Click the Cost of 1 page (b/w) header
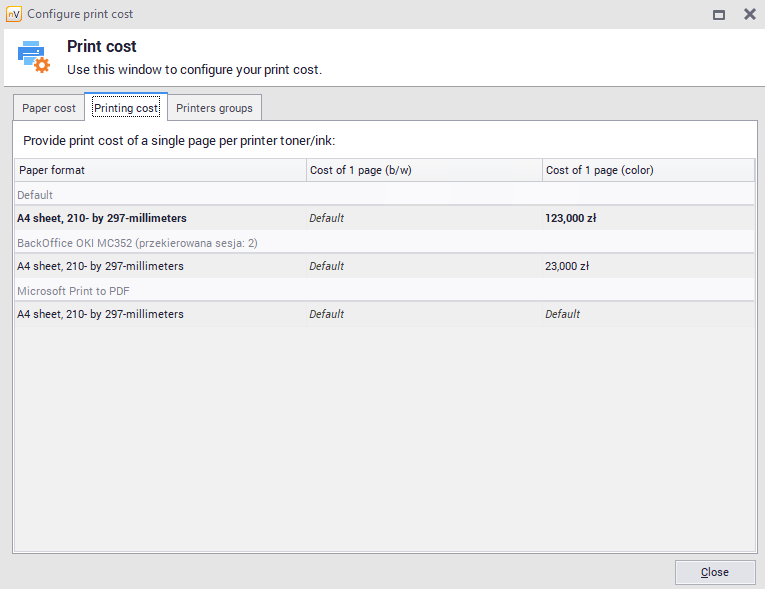This screenshot has width=765, height=589. click(423, 170)
